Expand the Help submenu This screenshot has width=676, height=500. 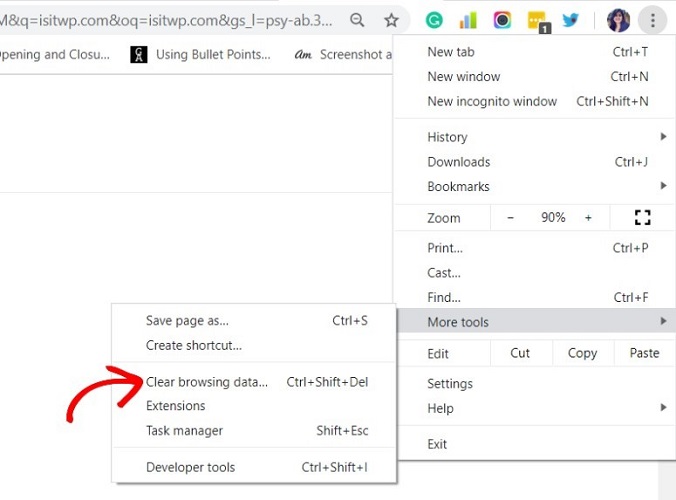(535, 408)
